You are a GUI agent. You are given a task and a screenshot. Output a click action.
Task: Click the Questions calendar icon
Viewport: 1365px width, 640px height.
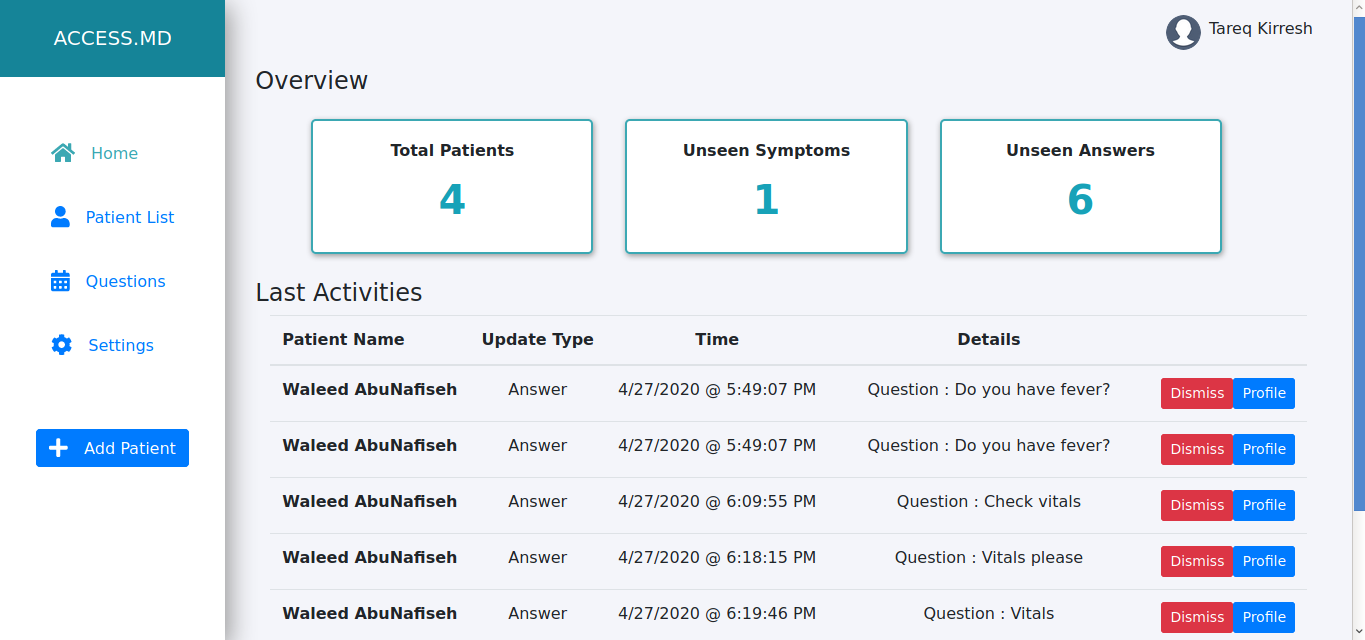[x=60, y=281]
